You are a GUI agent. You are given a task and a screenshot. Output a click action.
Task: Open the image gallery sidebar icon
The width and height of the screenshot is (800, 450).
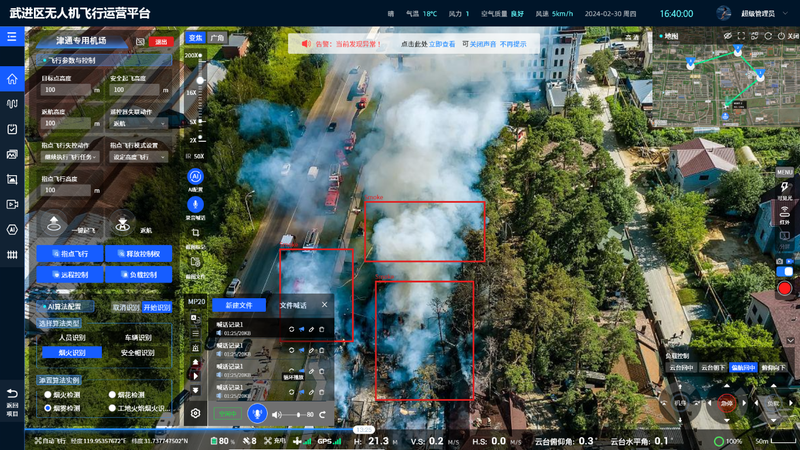(x=12, y=154)
